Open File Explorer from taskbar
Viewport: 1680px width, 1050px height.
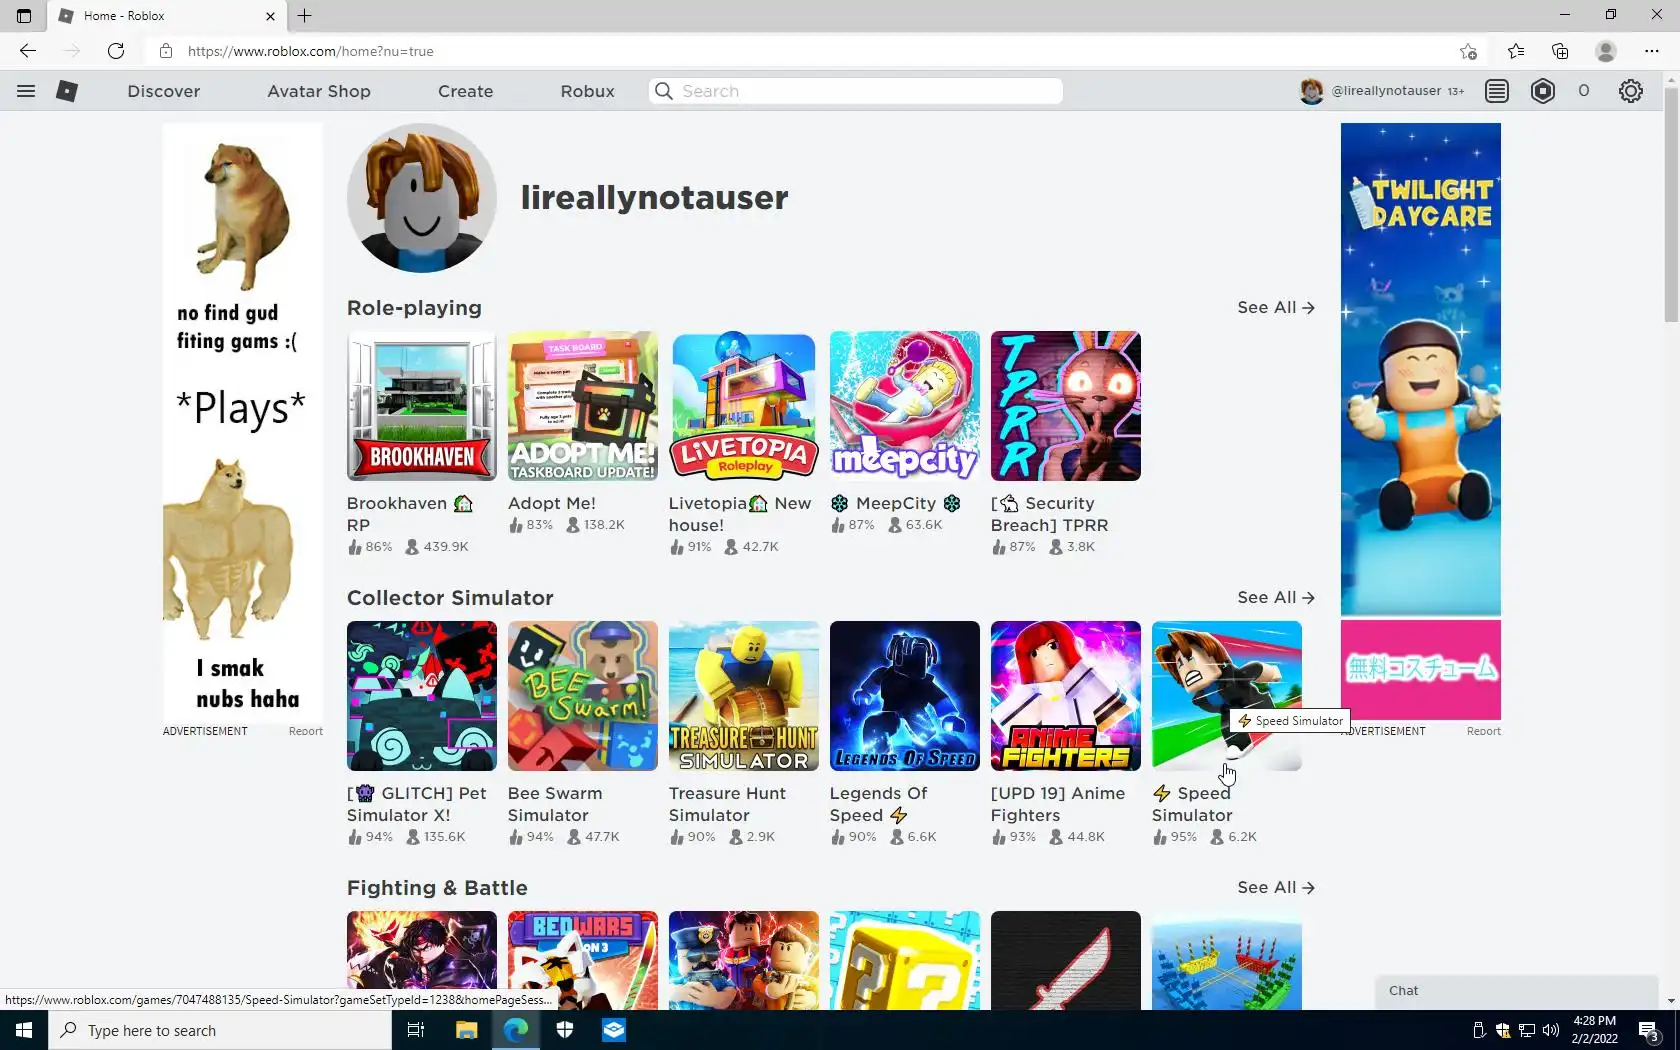coord(466,1030)
